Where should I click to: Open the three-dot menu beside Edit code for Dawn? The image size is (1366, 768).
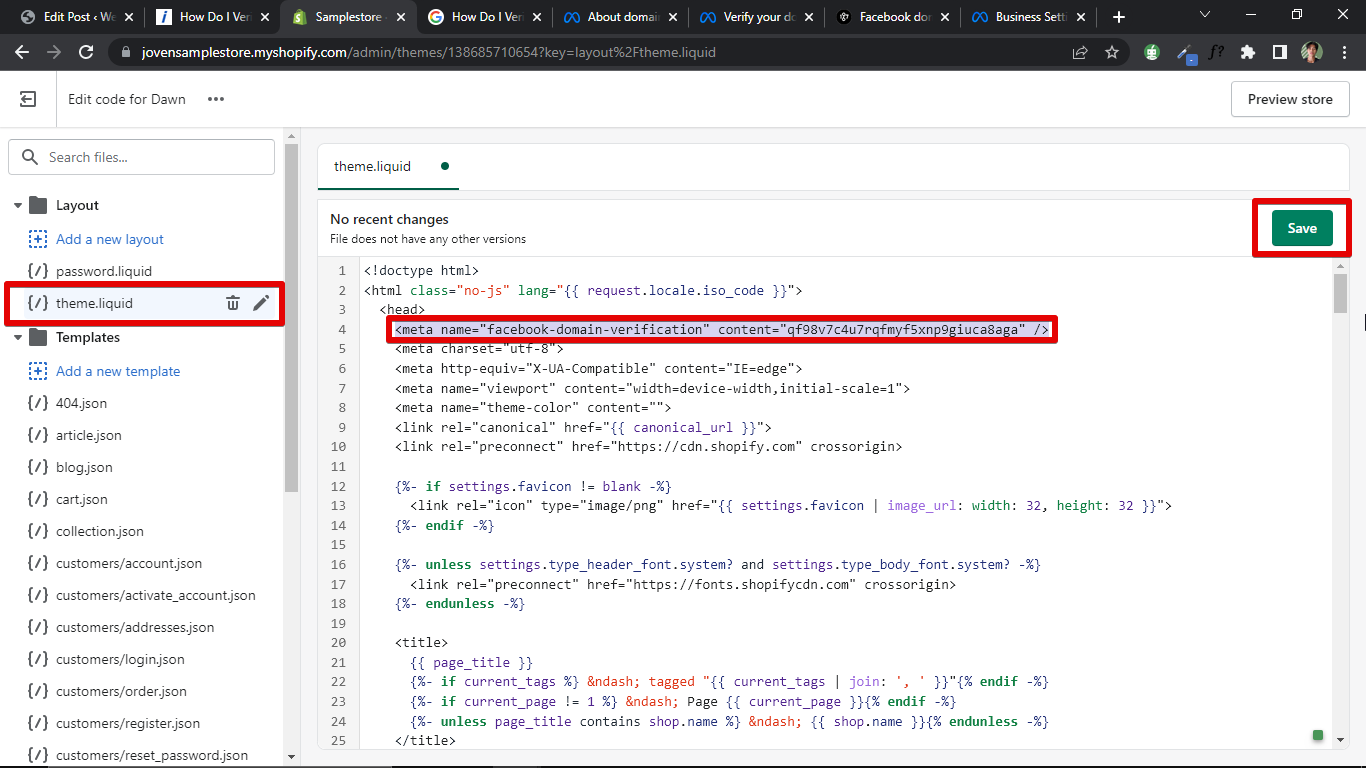click(216, 99)
